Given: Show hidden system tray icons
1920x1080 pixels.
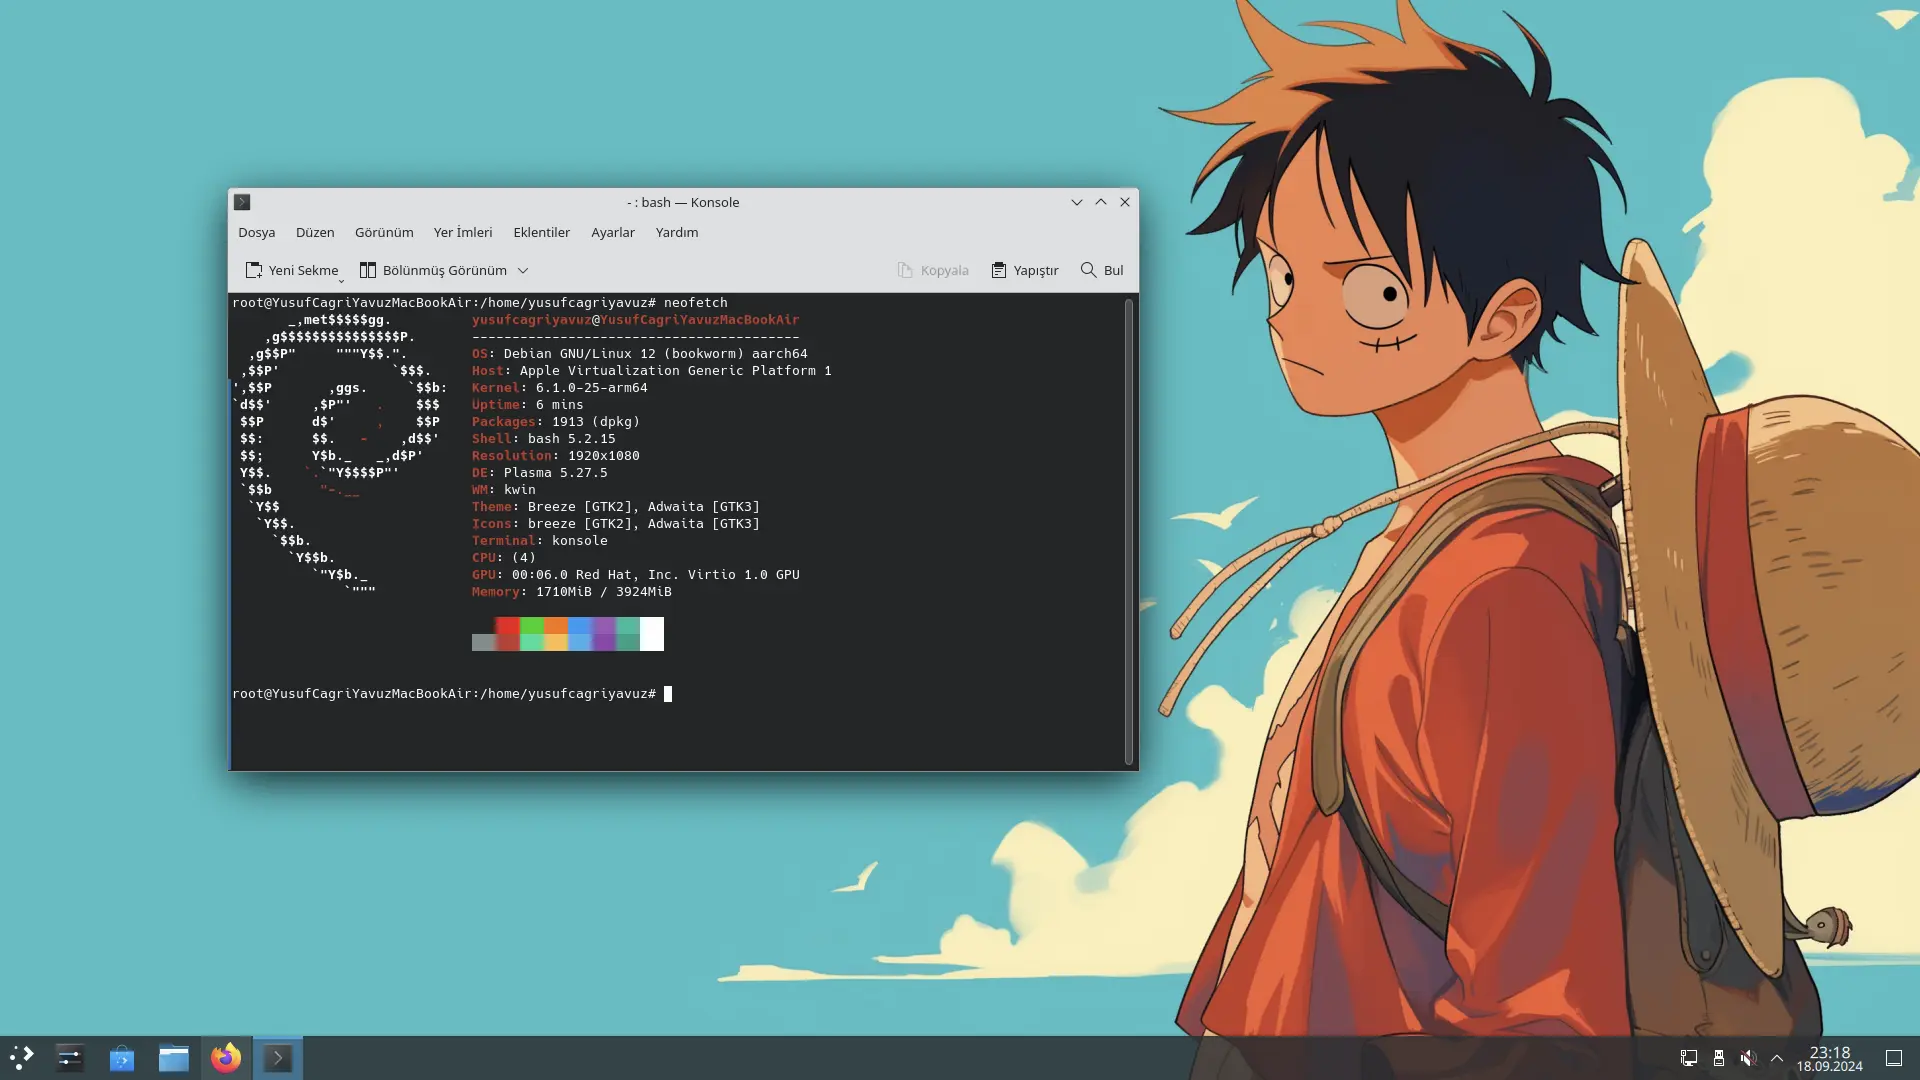Looking at the screenshot, I should pos(1777,1058).
